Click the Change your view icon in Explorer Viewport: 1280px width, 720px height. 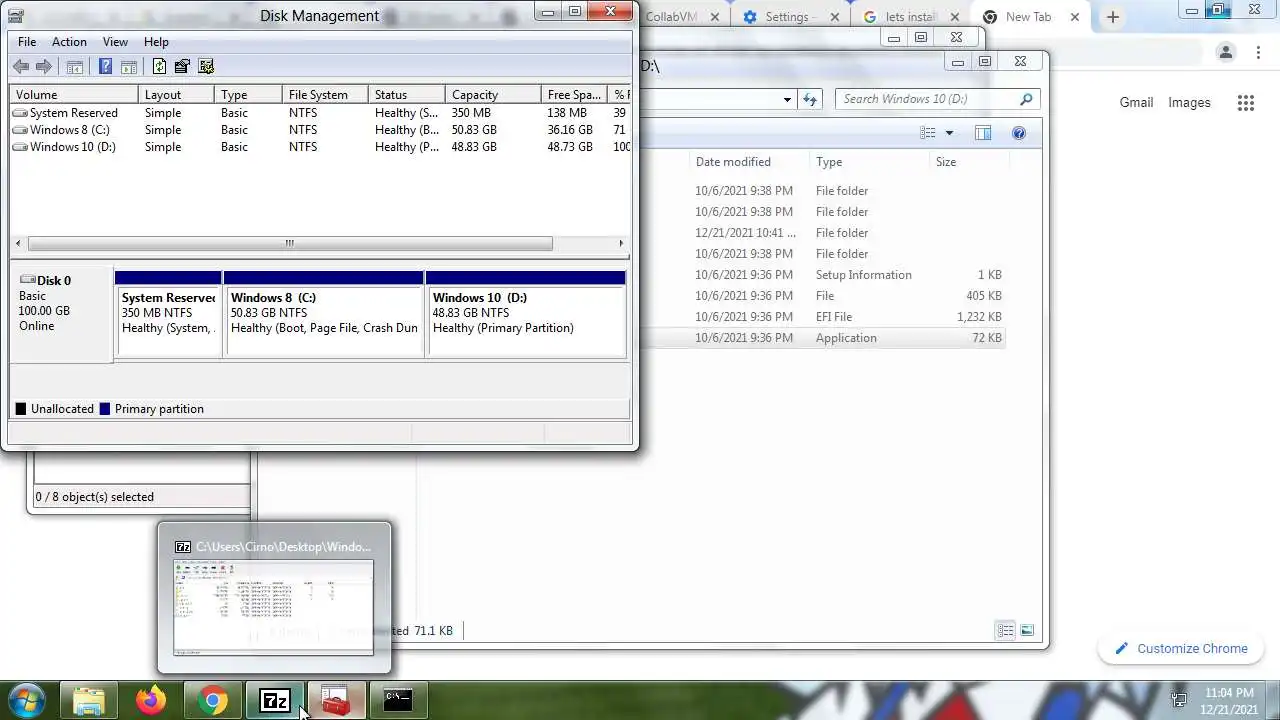[928, 133]
